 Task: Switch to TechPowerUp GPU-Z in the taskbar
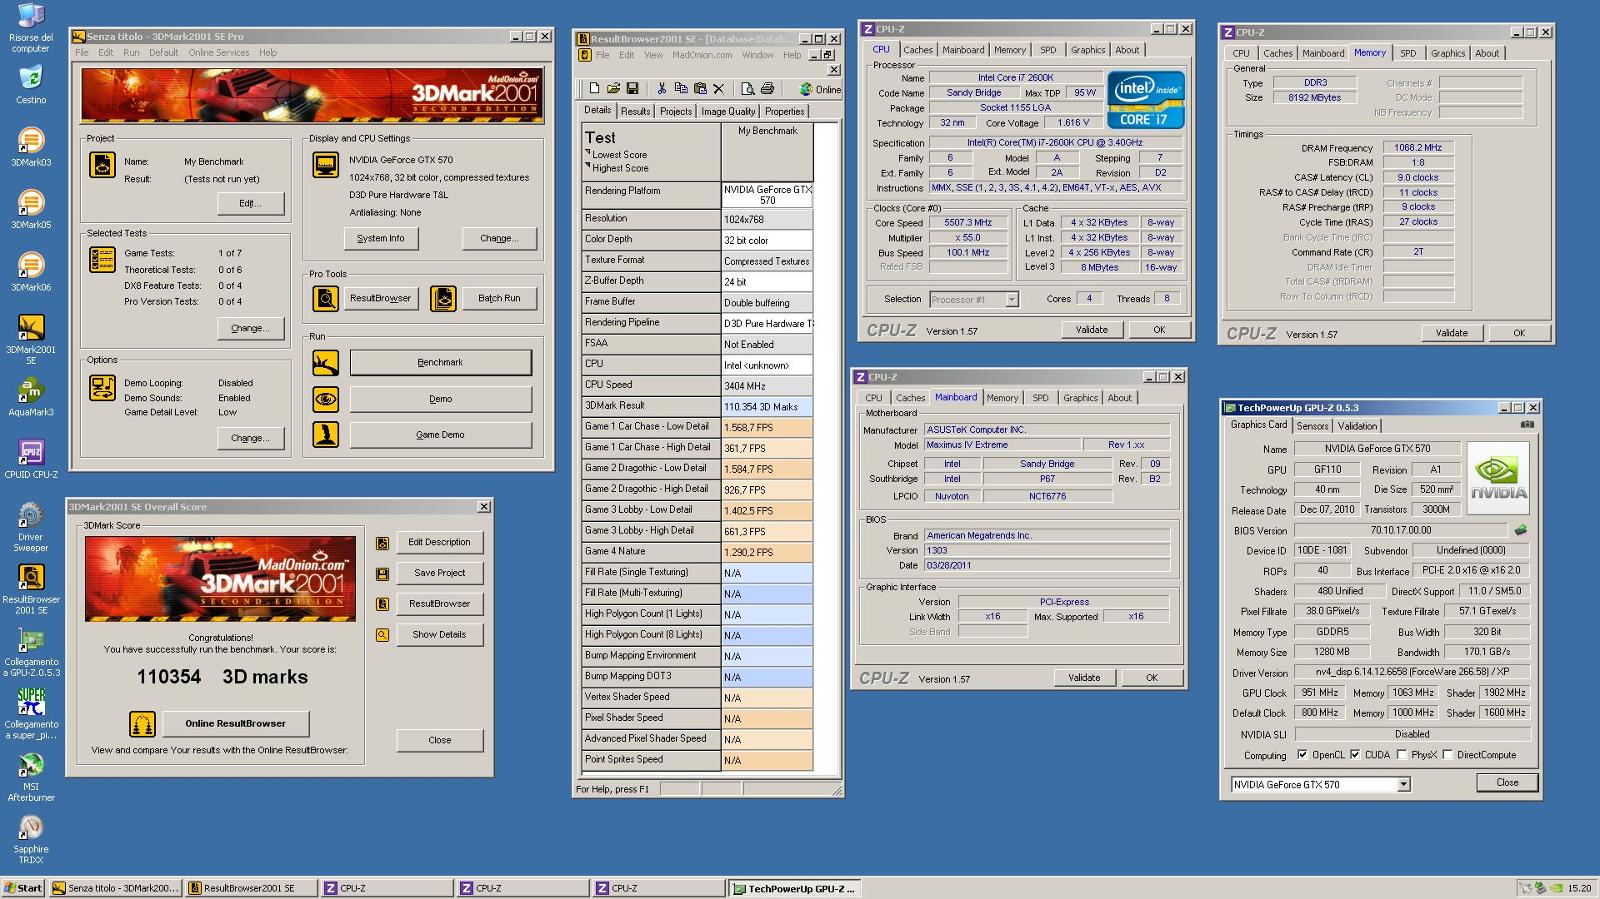click(794, 888)
